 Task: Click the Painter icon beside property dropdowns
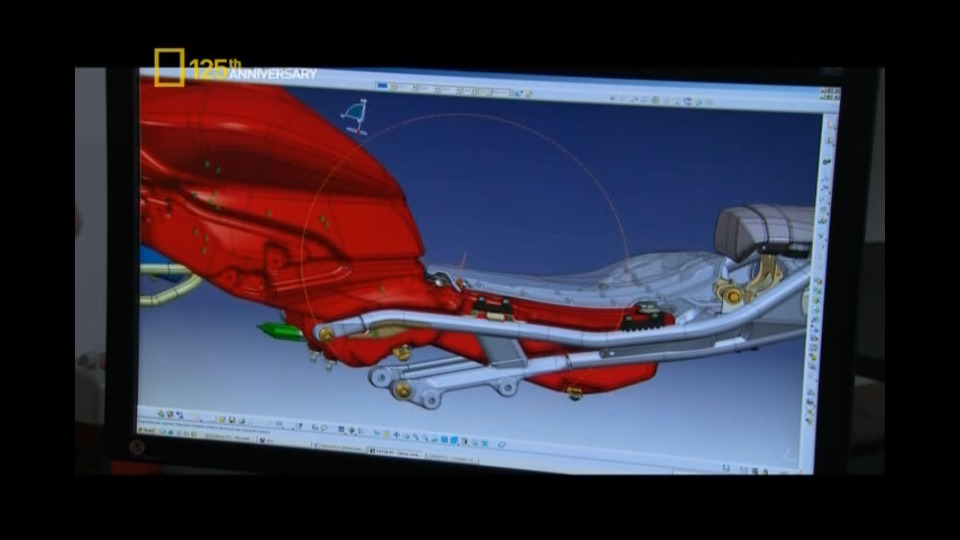click(x=519, y=93)
